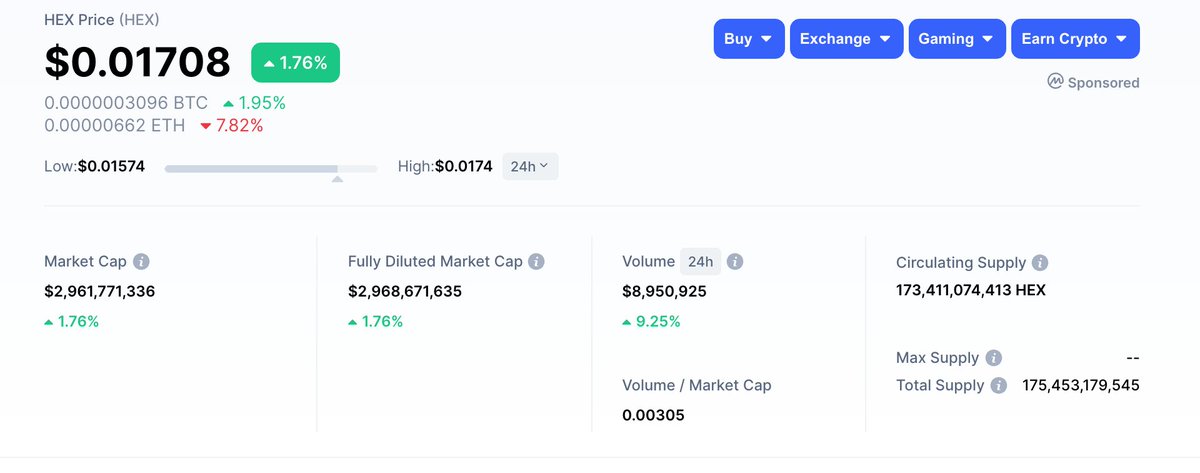Click the Max Supply info icon
1200x473 pixels.
[993, 358]
